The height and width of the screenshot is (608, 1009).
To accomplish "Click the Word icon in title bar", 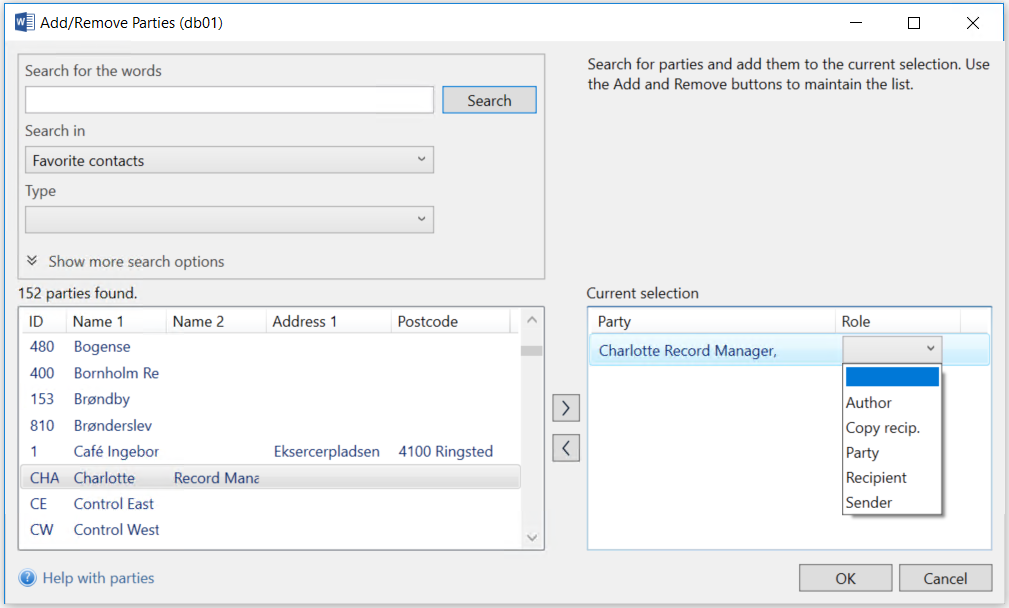I will coord(25,22).
